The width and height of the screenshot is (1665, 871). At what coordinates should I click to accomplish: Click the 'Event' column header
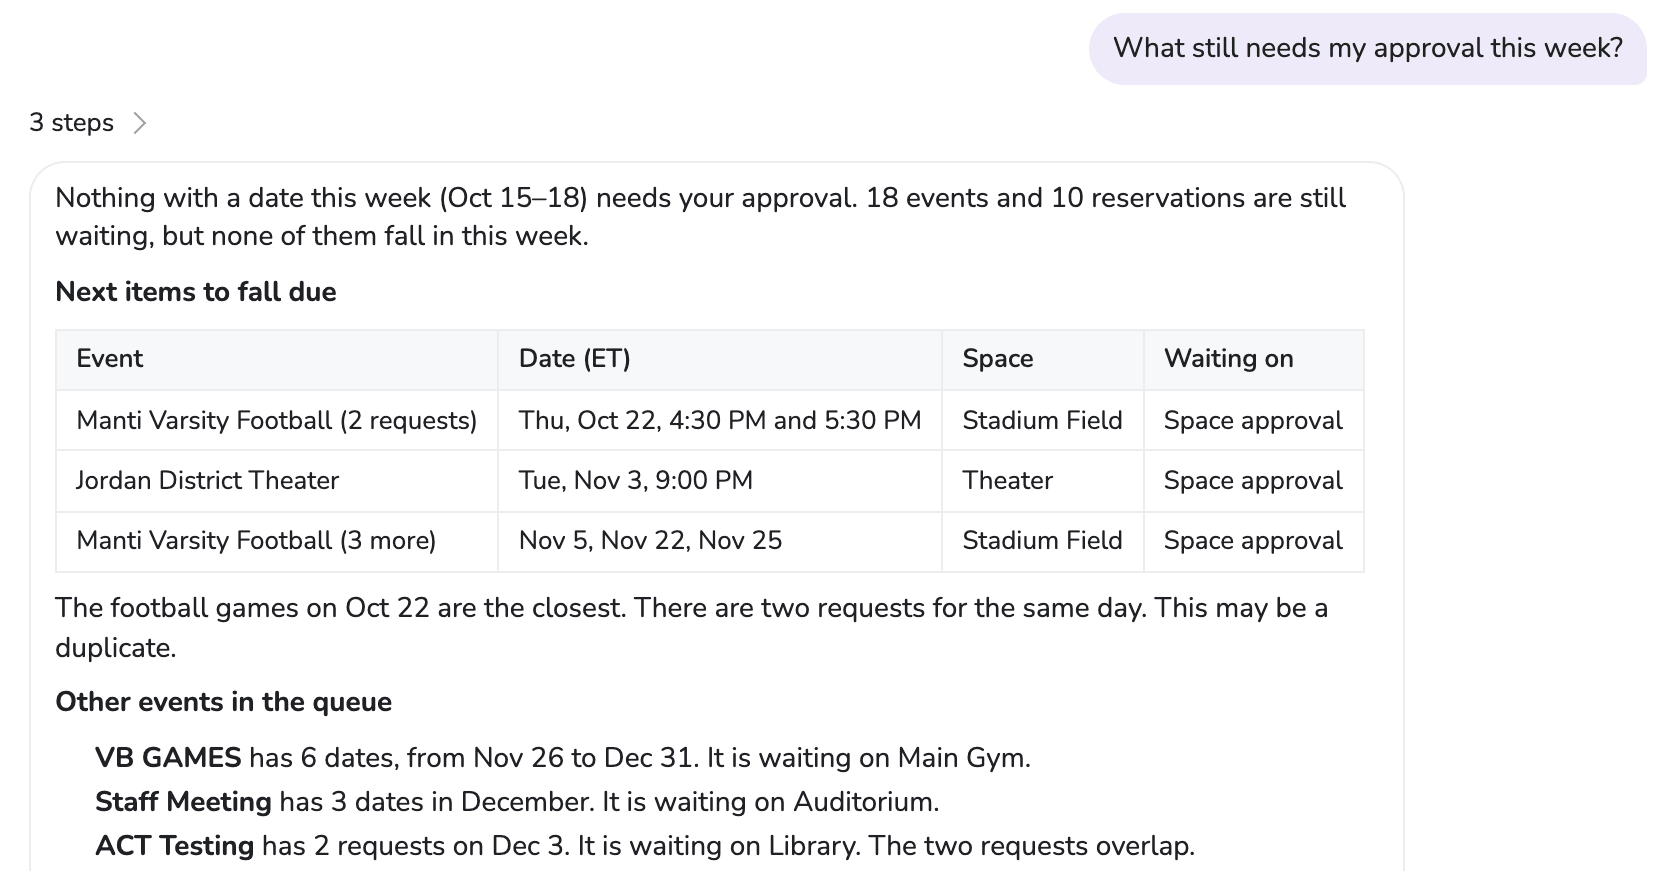coord(277,359)
